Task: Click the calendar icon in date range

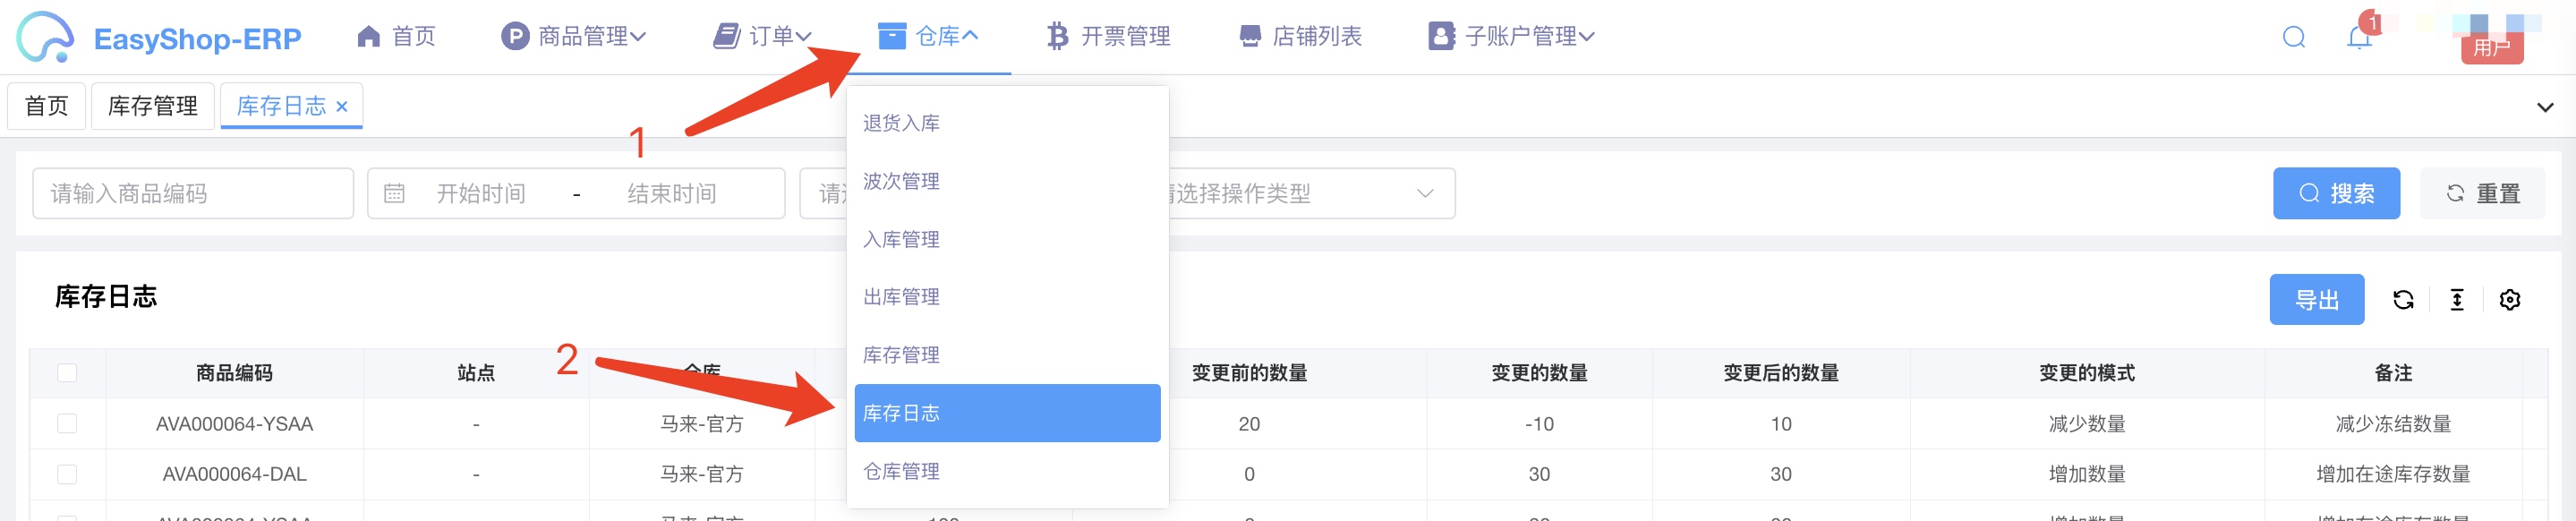Action: [395, 194]
